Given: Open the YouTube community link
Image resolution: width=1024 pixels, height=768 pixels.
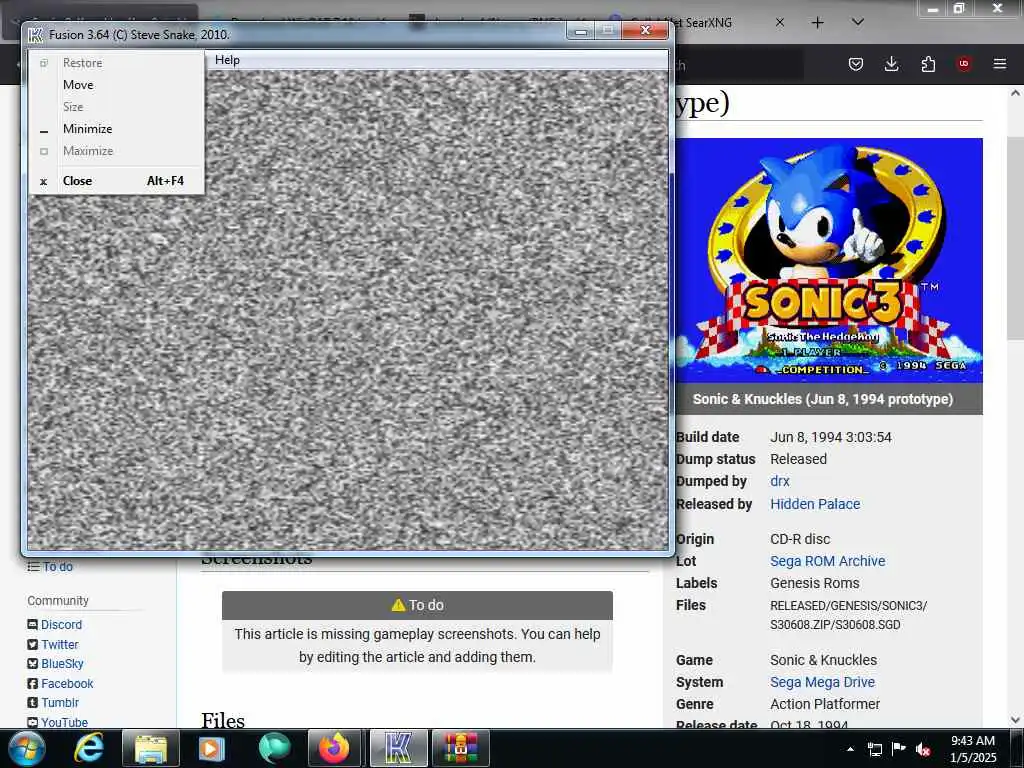Looking at the screenshot, I should click(x=64, y=722).
